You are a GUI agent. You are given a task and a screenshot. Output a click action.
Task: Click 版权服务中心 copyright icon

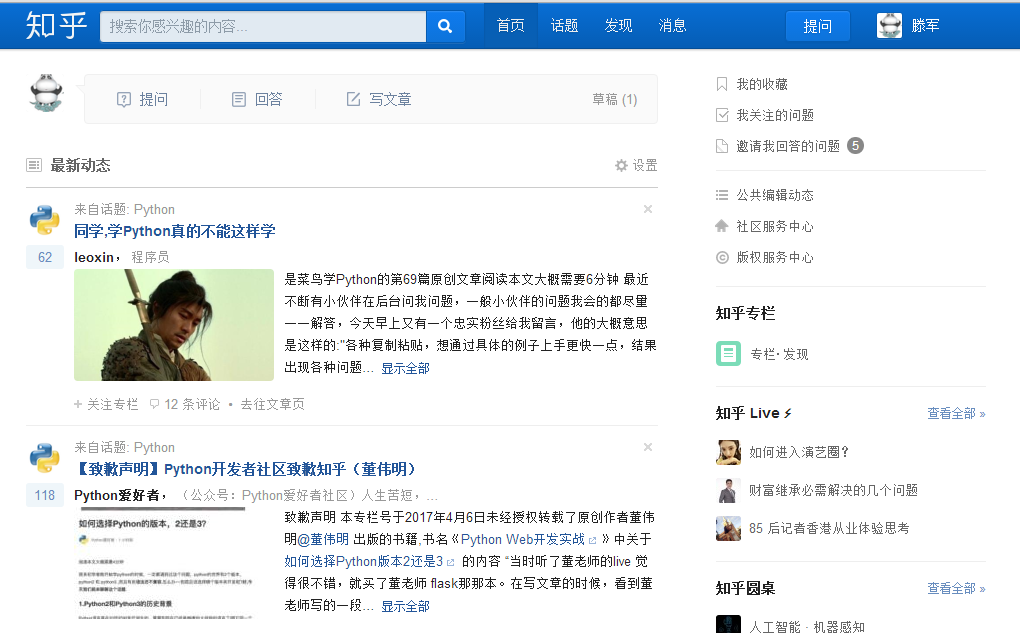point(722,258)
